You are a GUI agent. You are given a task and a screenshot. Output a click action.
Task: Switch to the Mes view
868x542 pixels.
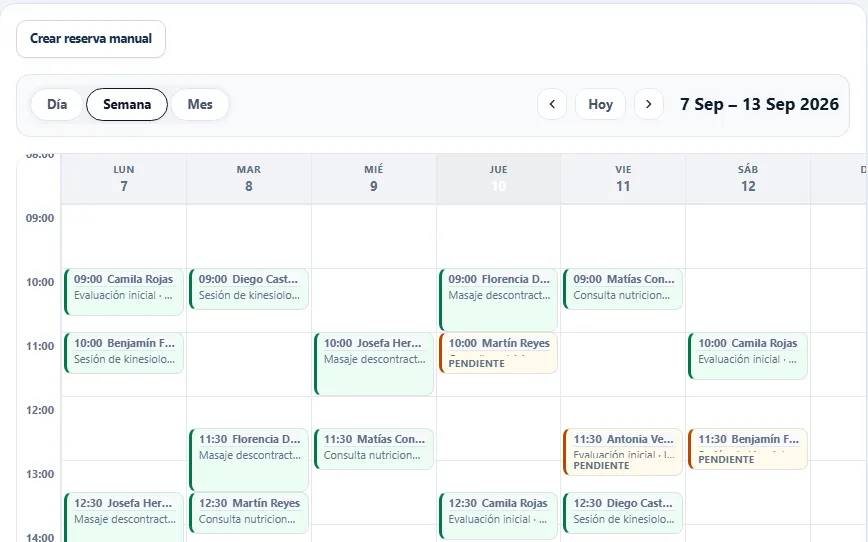(200, 105)
